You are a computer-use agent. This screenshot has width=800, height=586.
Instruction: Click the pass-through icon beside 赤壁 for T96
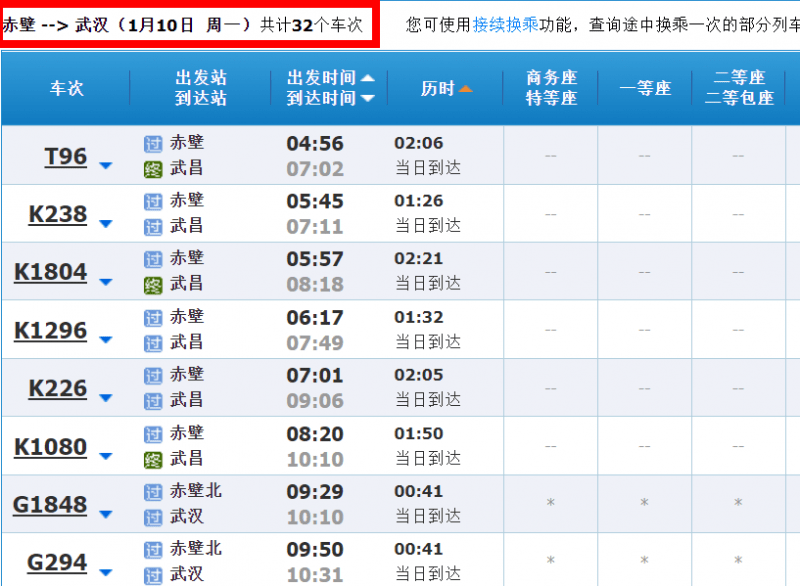pyautogui.click(x=153, y=144)
